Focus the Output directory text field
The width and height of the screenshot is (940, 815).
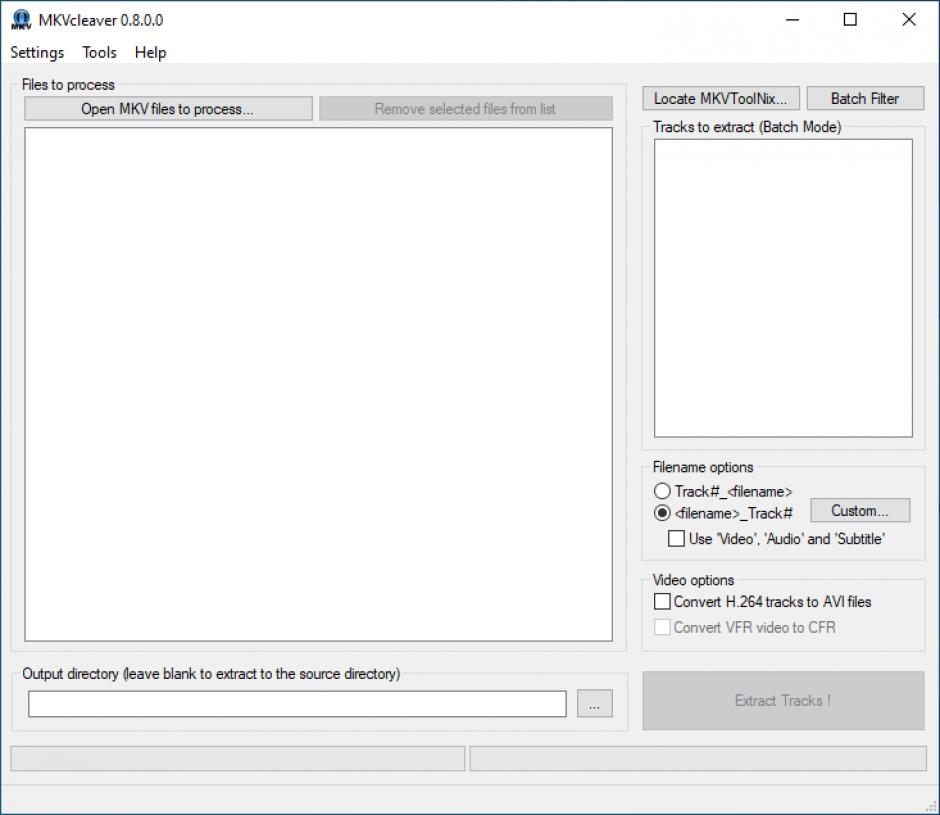point(297,704)
